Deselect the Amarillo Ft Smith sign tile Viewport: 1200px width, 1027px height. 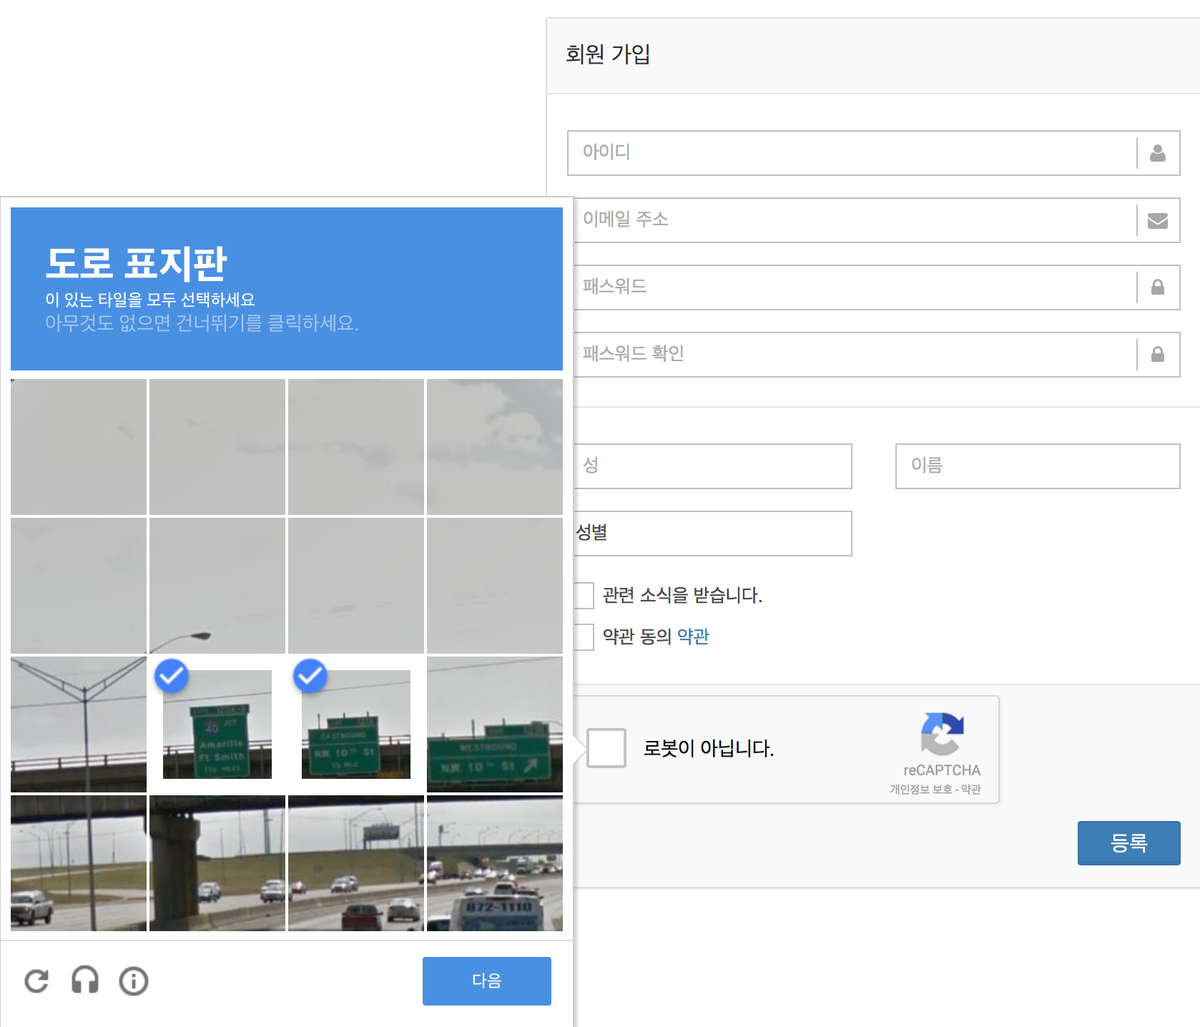coord(217,724)
